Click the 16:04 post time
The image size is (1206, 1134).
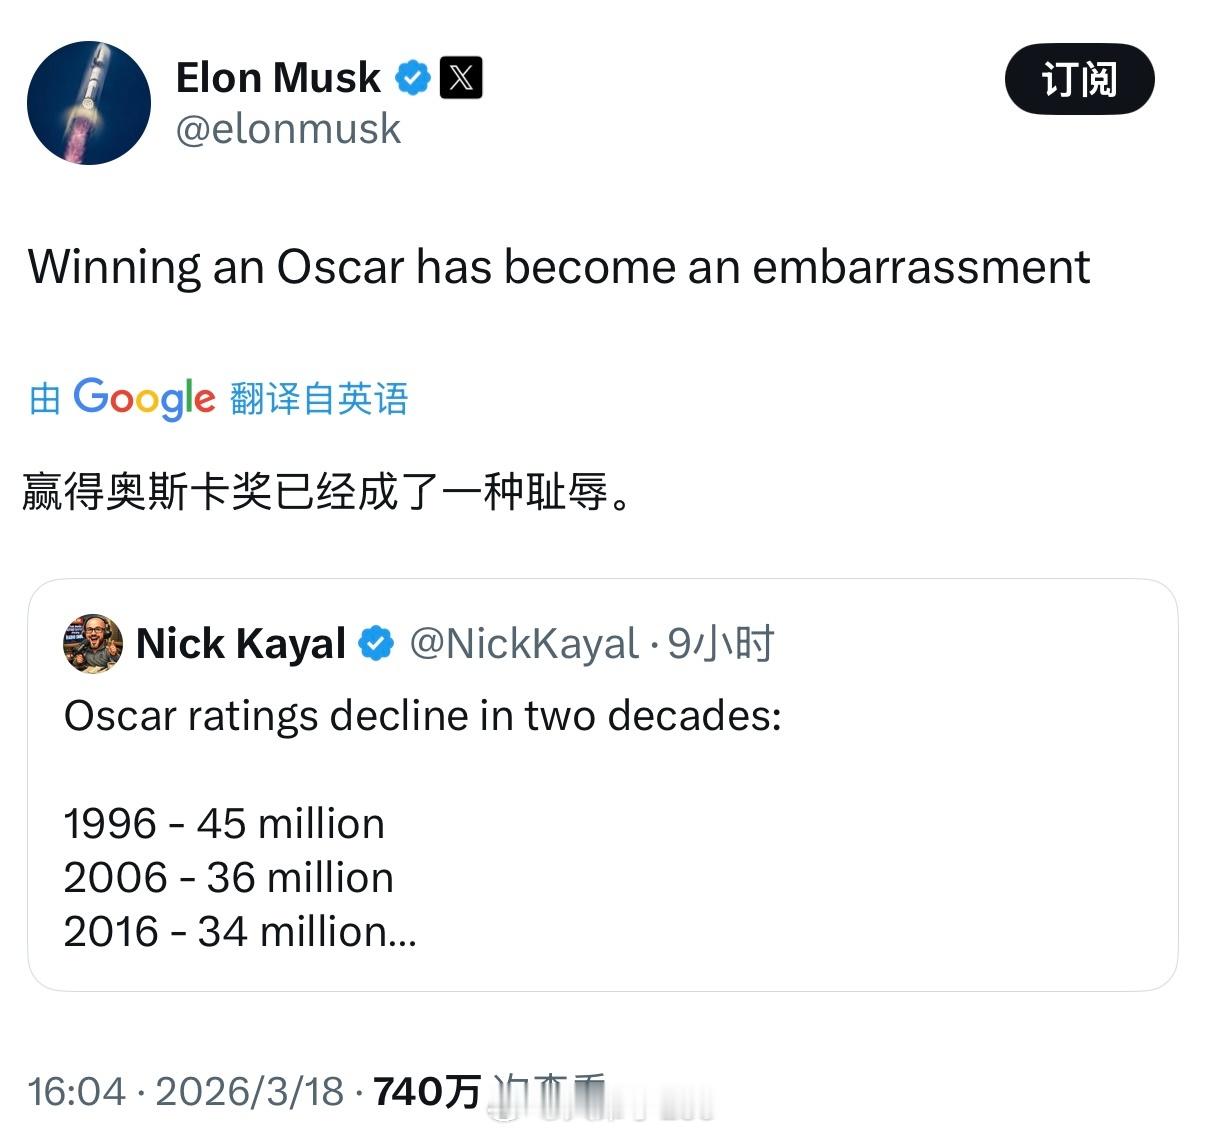point(76,1091)
